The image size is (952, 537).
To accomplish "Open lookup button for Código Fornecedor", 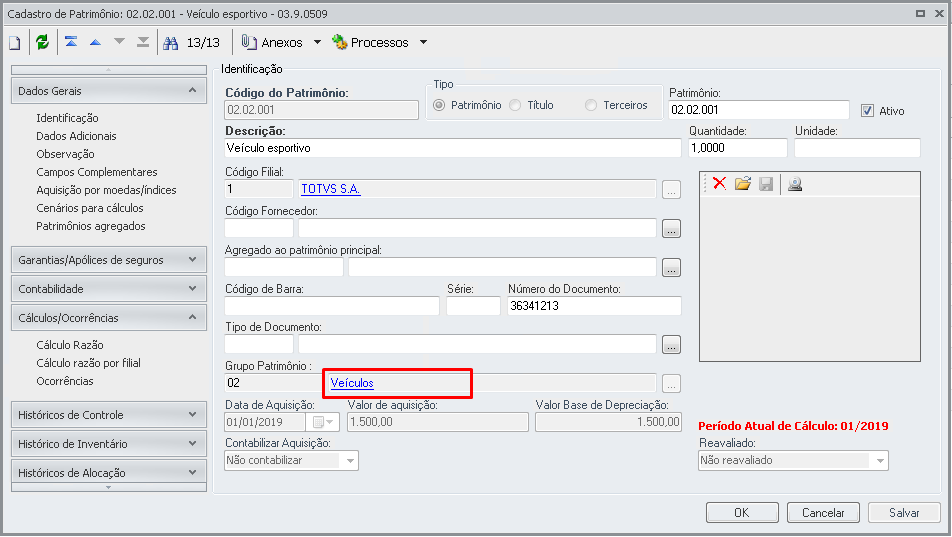I will coord(671,229).
